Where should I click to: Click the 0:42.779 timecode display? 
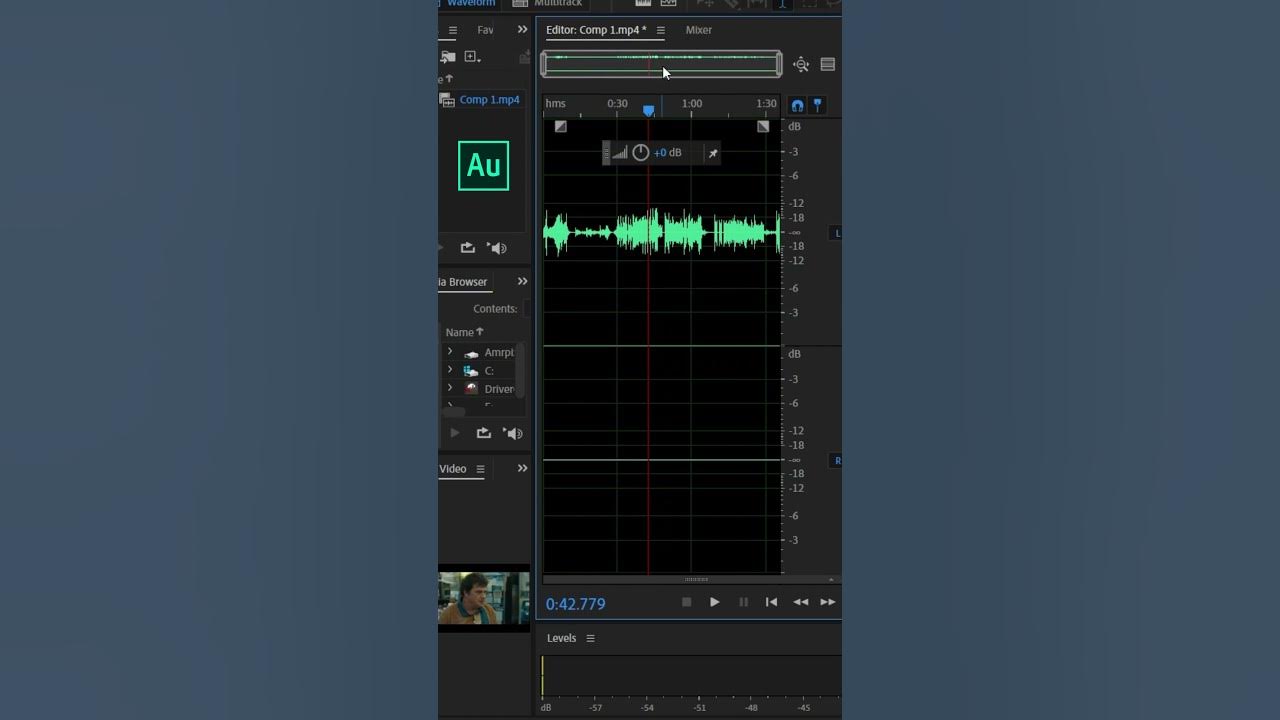pyautogui.click(x=575, y=604)
